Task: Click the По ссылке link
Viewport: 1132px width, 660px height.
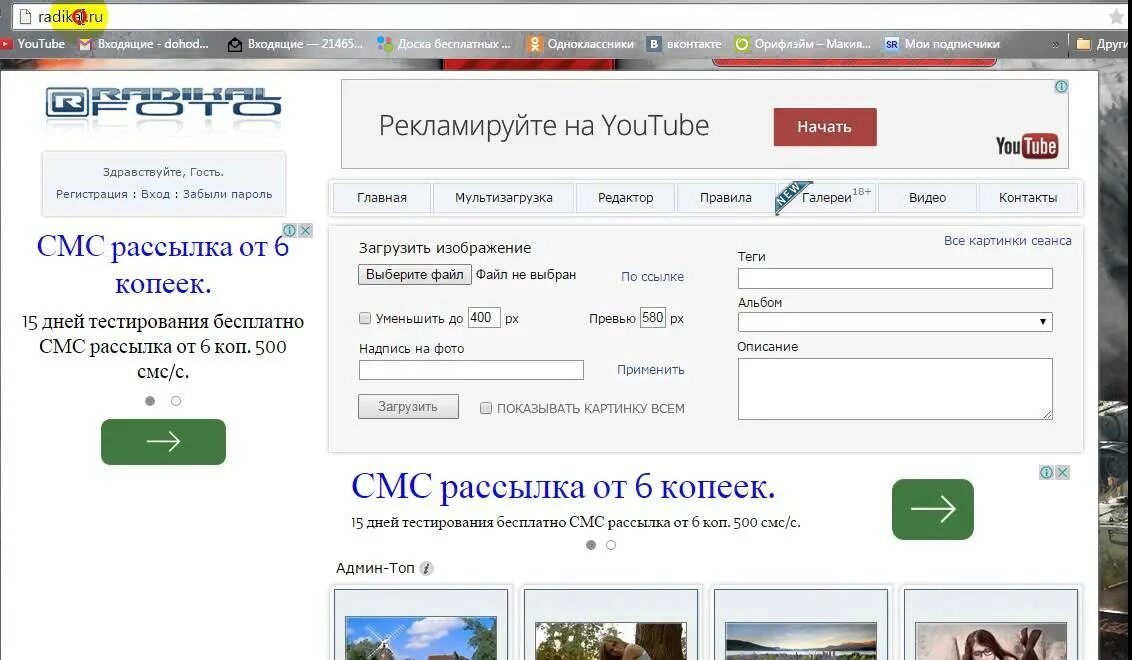Action: (x=653, y=277)
